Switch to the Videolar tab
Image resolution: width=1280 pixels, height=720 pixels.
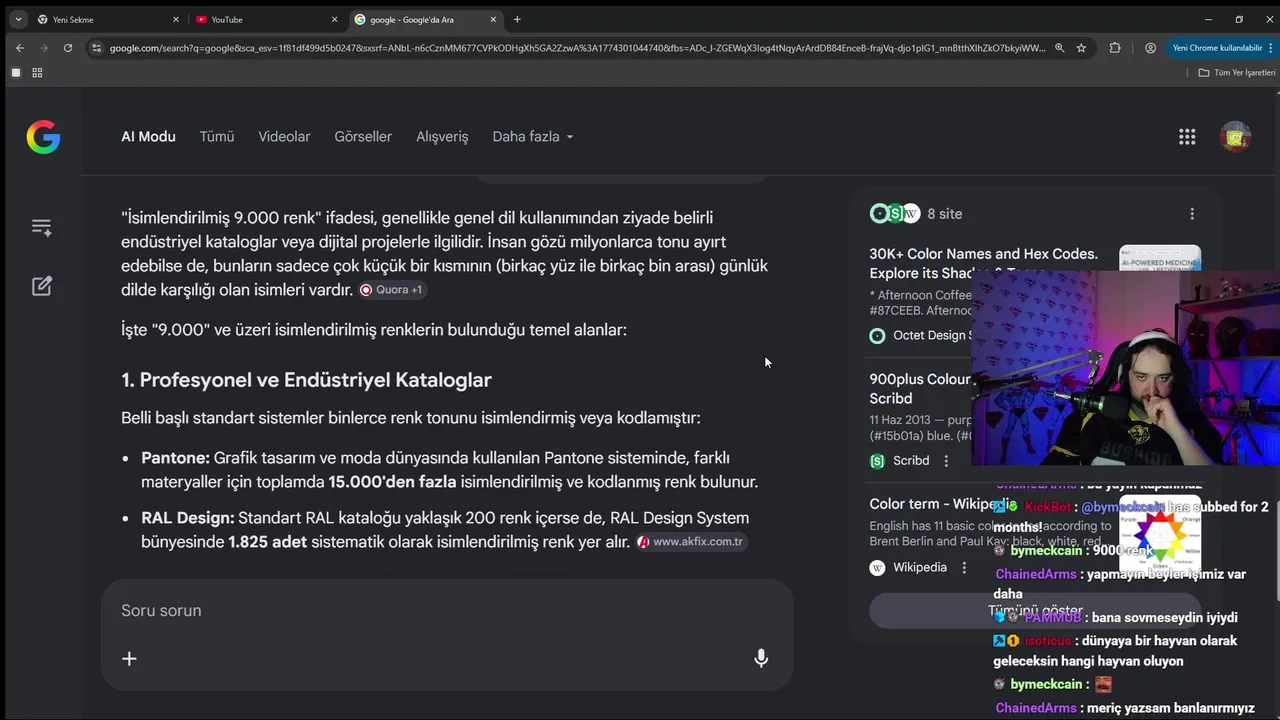pos(284,137)
